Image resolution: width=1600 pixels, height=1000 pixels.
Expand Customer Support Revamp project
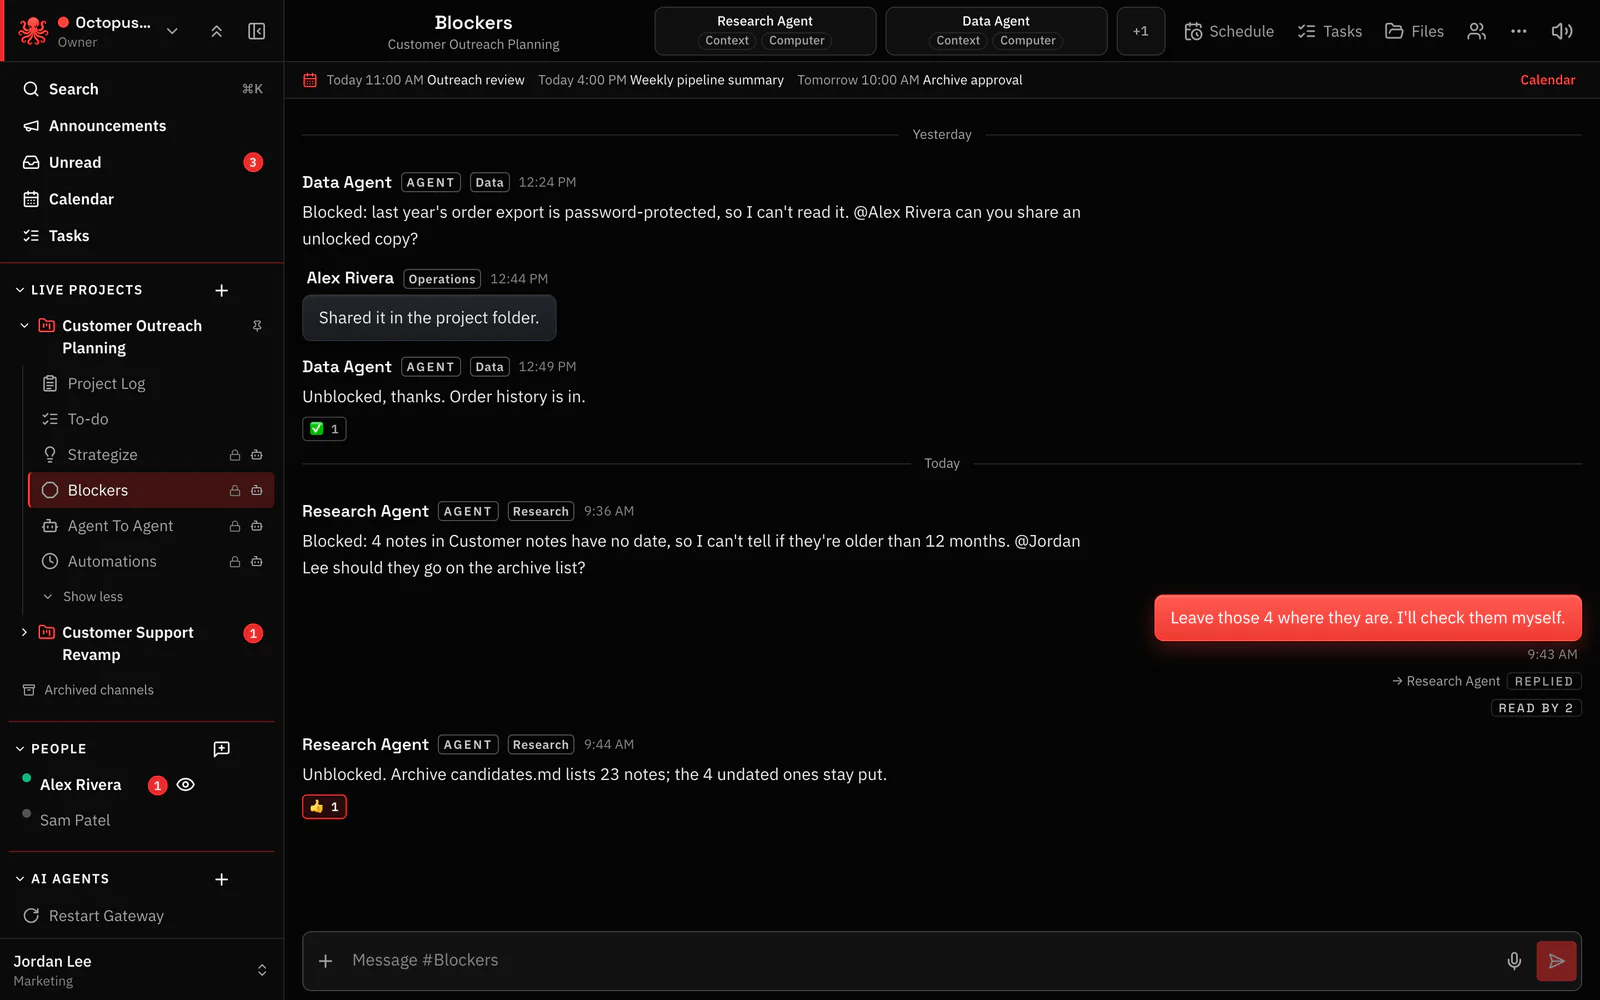click(25, 633)
